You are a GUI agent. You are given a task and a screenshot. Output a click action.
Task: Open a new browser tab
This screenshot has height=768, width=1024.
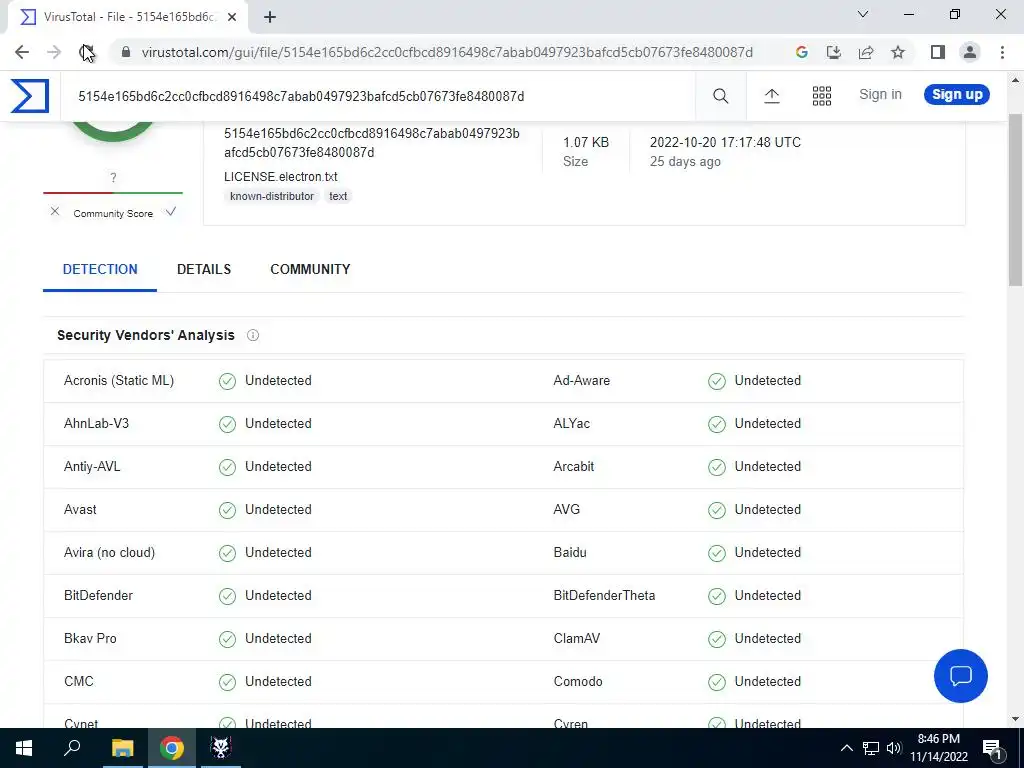click(270, 17)
